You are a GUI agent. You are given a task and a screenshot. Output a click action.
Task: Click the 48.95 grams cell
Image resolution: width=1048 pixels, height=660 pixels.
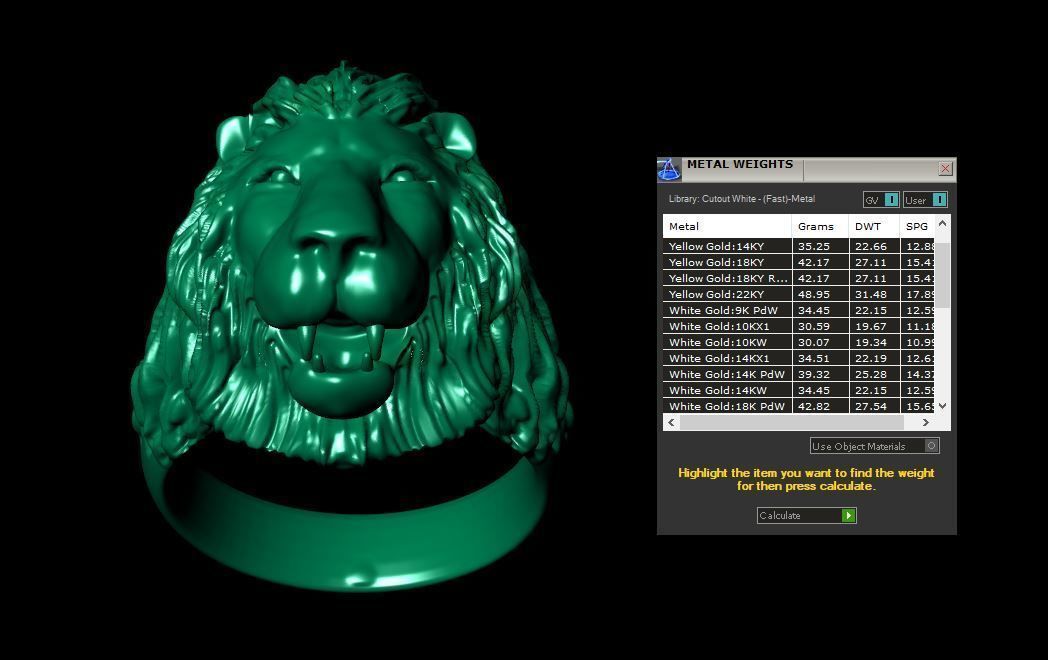tap(820, 294)
